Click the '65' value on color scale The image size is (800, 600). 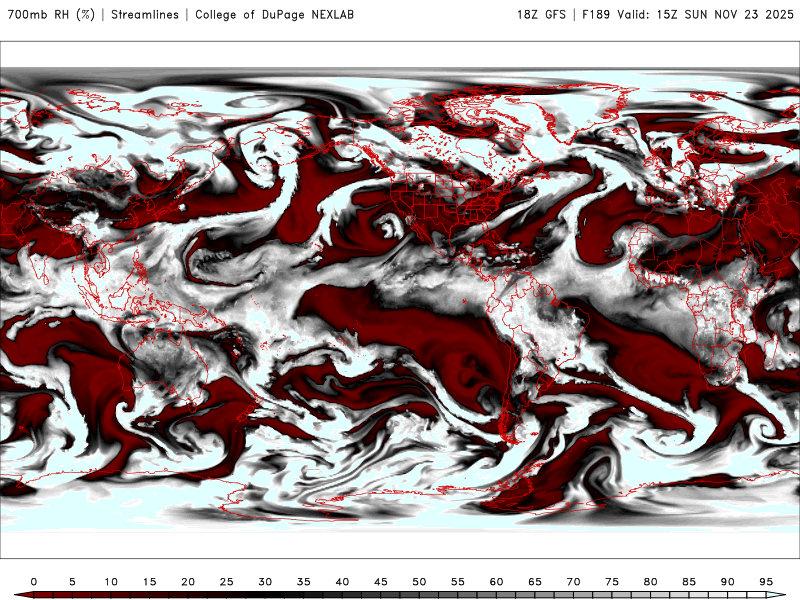coord(535,582)
